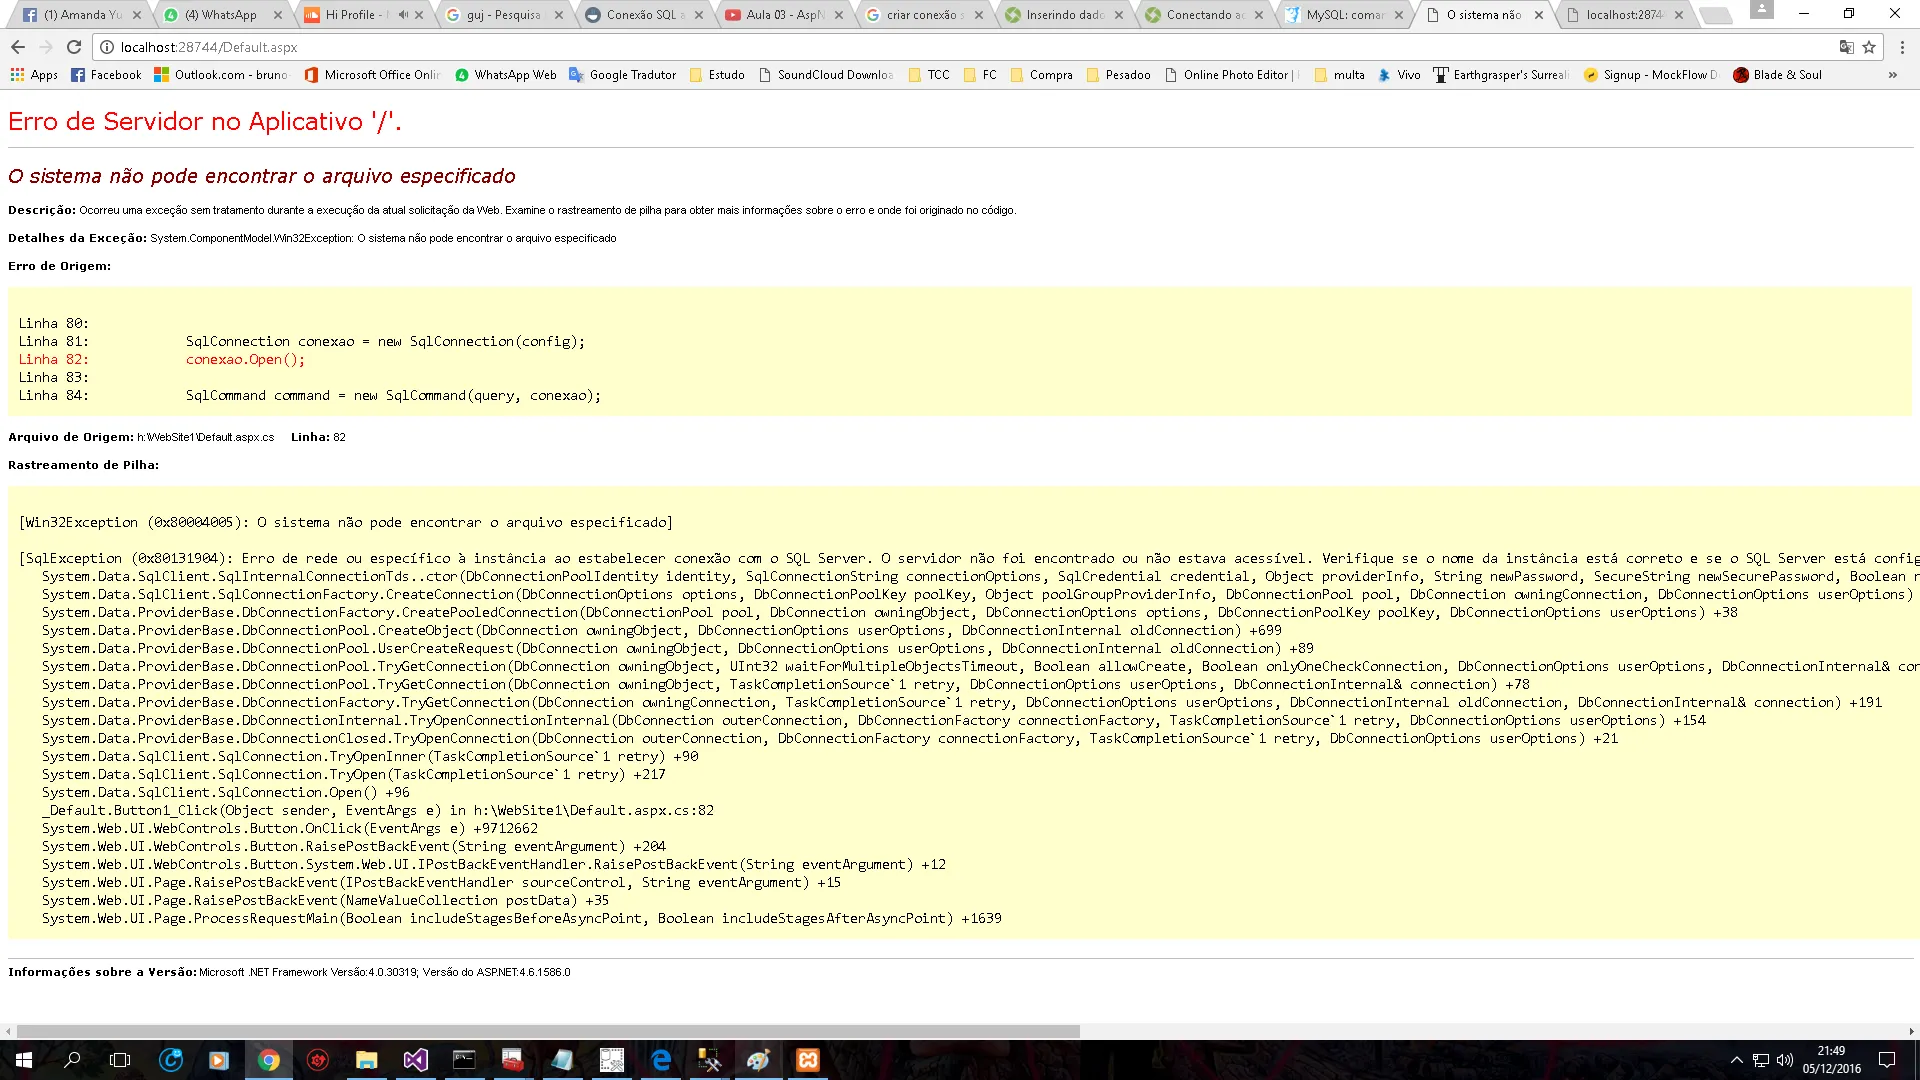Click the browser back arrow
Screen dimensions: 1920x1080
[18, 47]
